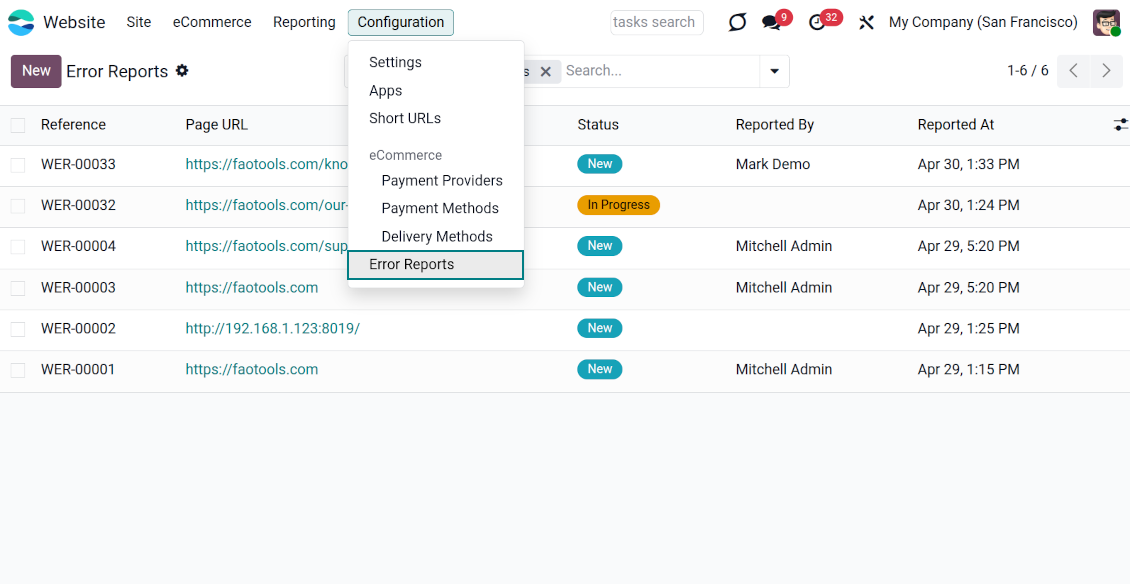
Task: Click the Website app logo
Action: (22, 21)
